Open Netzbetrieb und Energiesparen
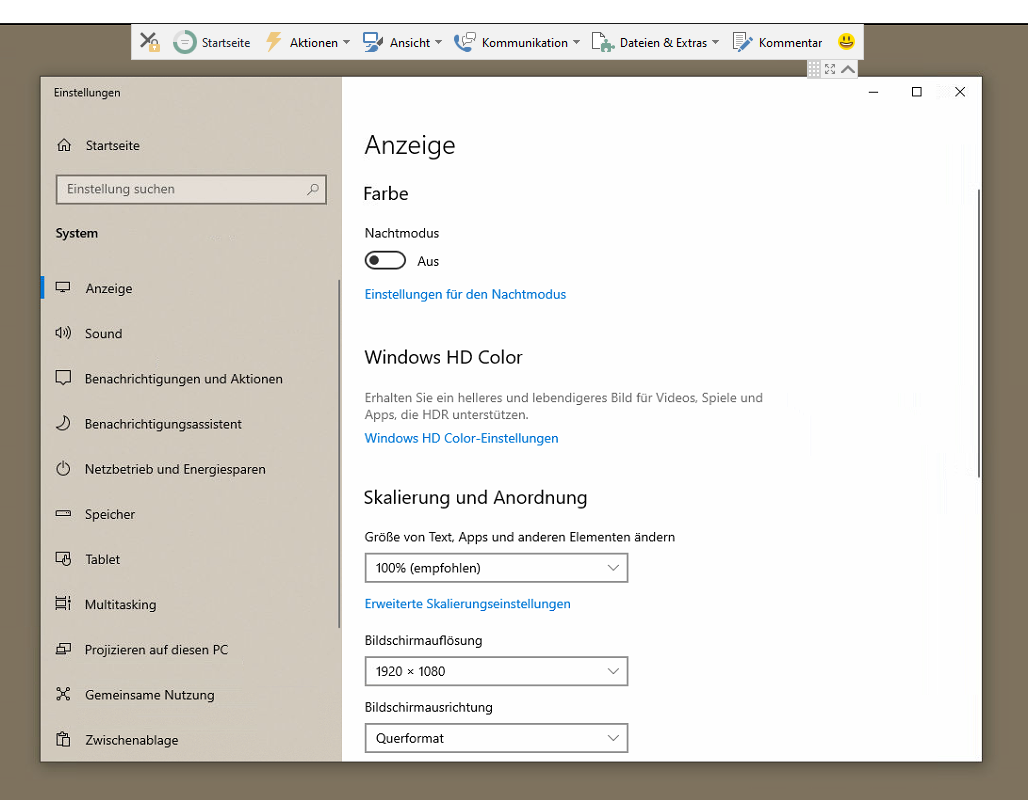This screenshot has height=800, width=1028. tap(189, 469)
